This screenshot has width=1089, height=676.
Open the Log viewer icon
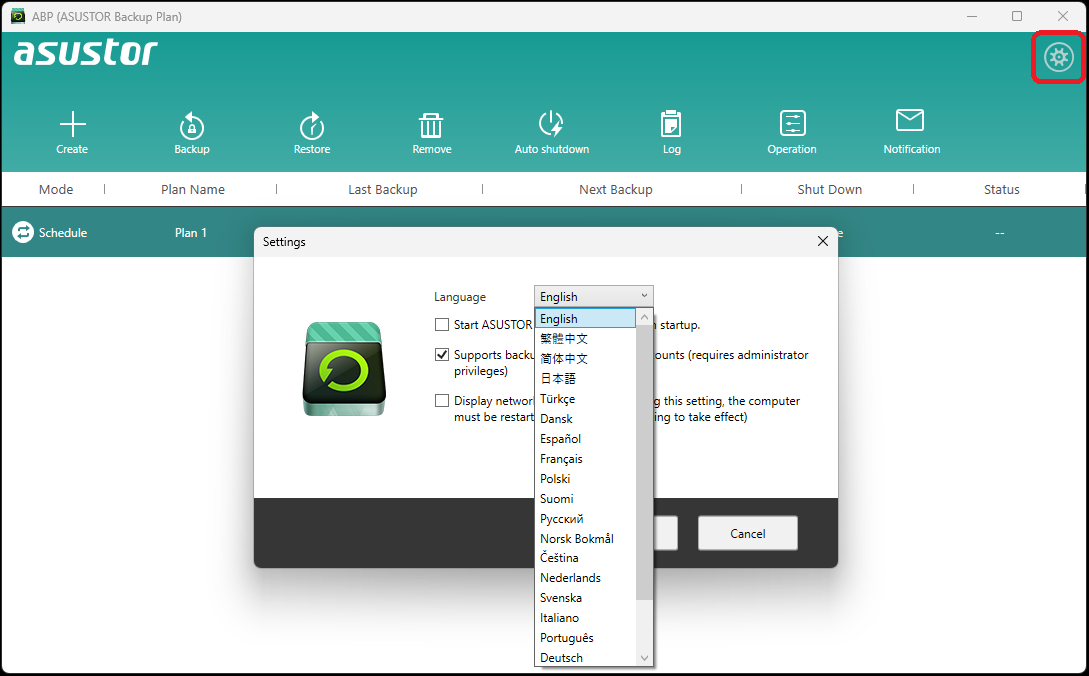point(671,125)
